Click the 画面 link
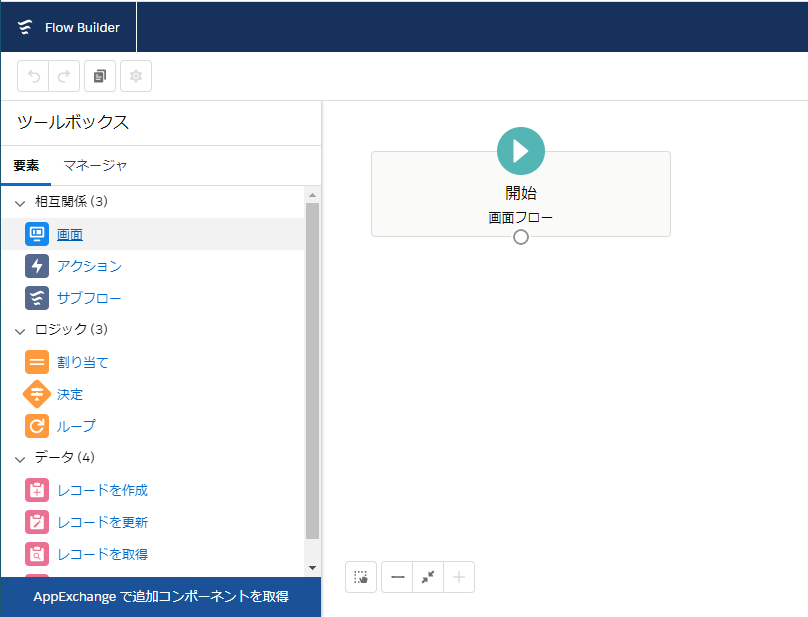This screenshot has height=617, width=808. point(70,235)
